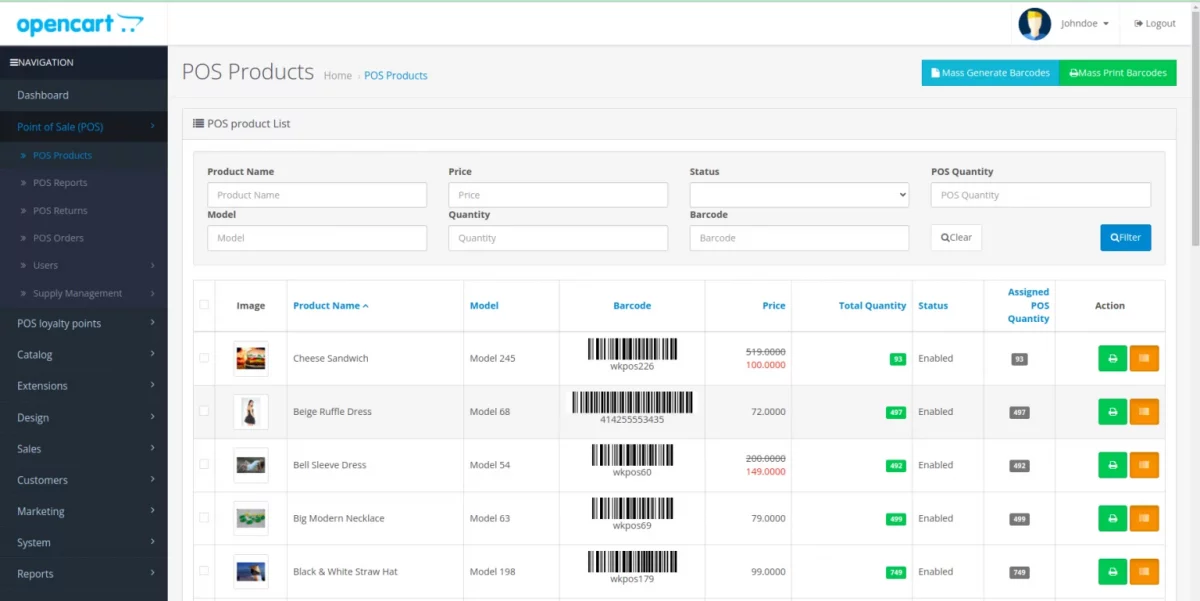Print barcode for Black & White Straw Hat
Image resolution: width=1200 pixels, height=601 pixels.
[1112, 571]
